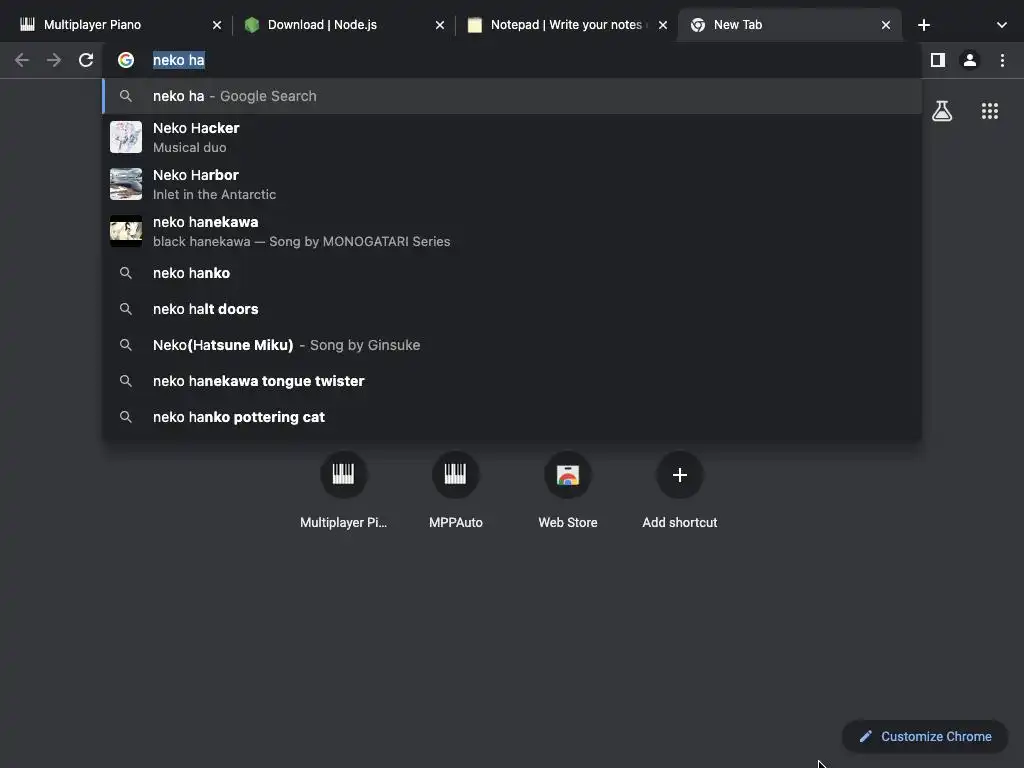Click Customize Chrome button

(925, 737)
